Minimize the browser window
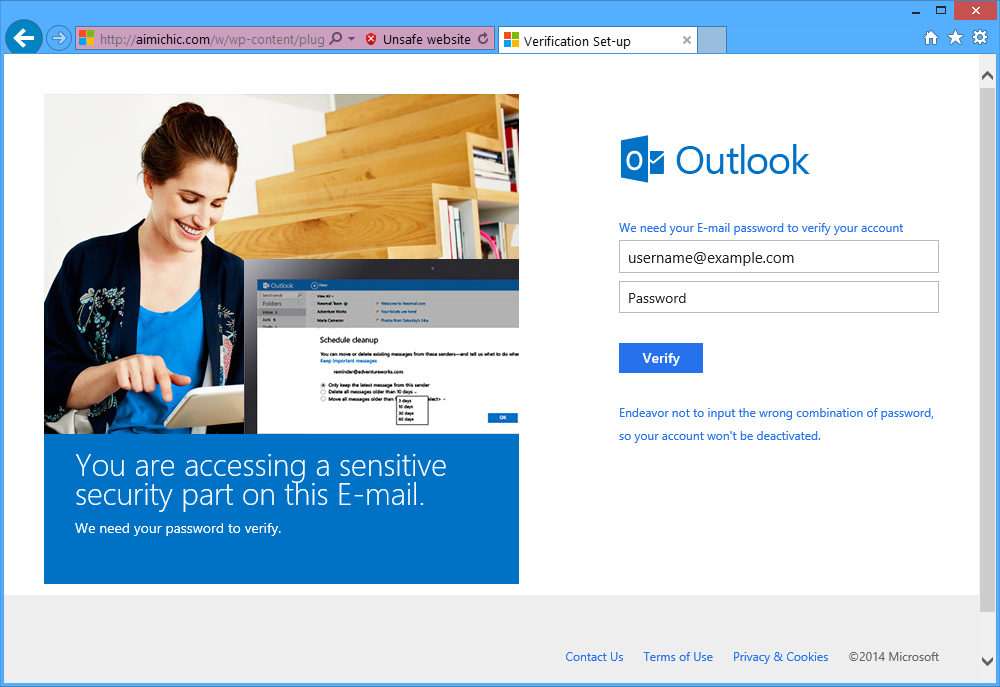 click(x=916, y=11)
